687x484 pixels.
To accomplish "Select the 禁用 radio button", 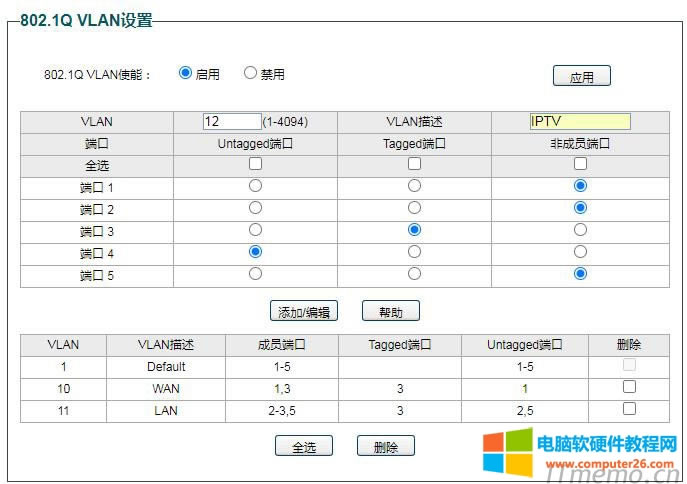I will coord(250,73).
